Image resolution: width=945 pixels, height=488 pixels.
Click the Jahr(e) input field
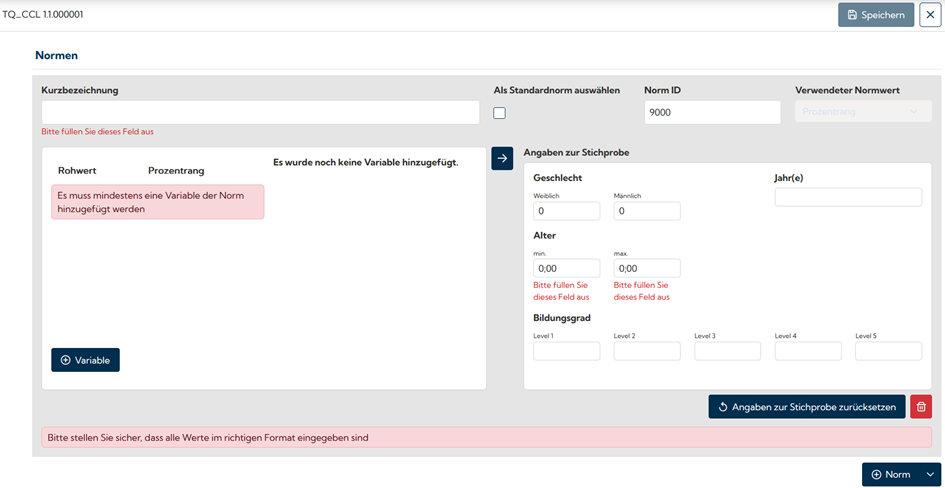[x=848, y=197]
